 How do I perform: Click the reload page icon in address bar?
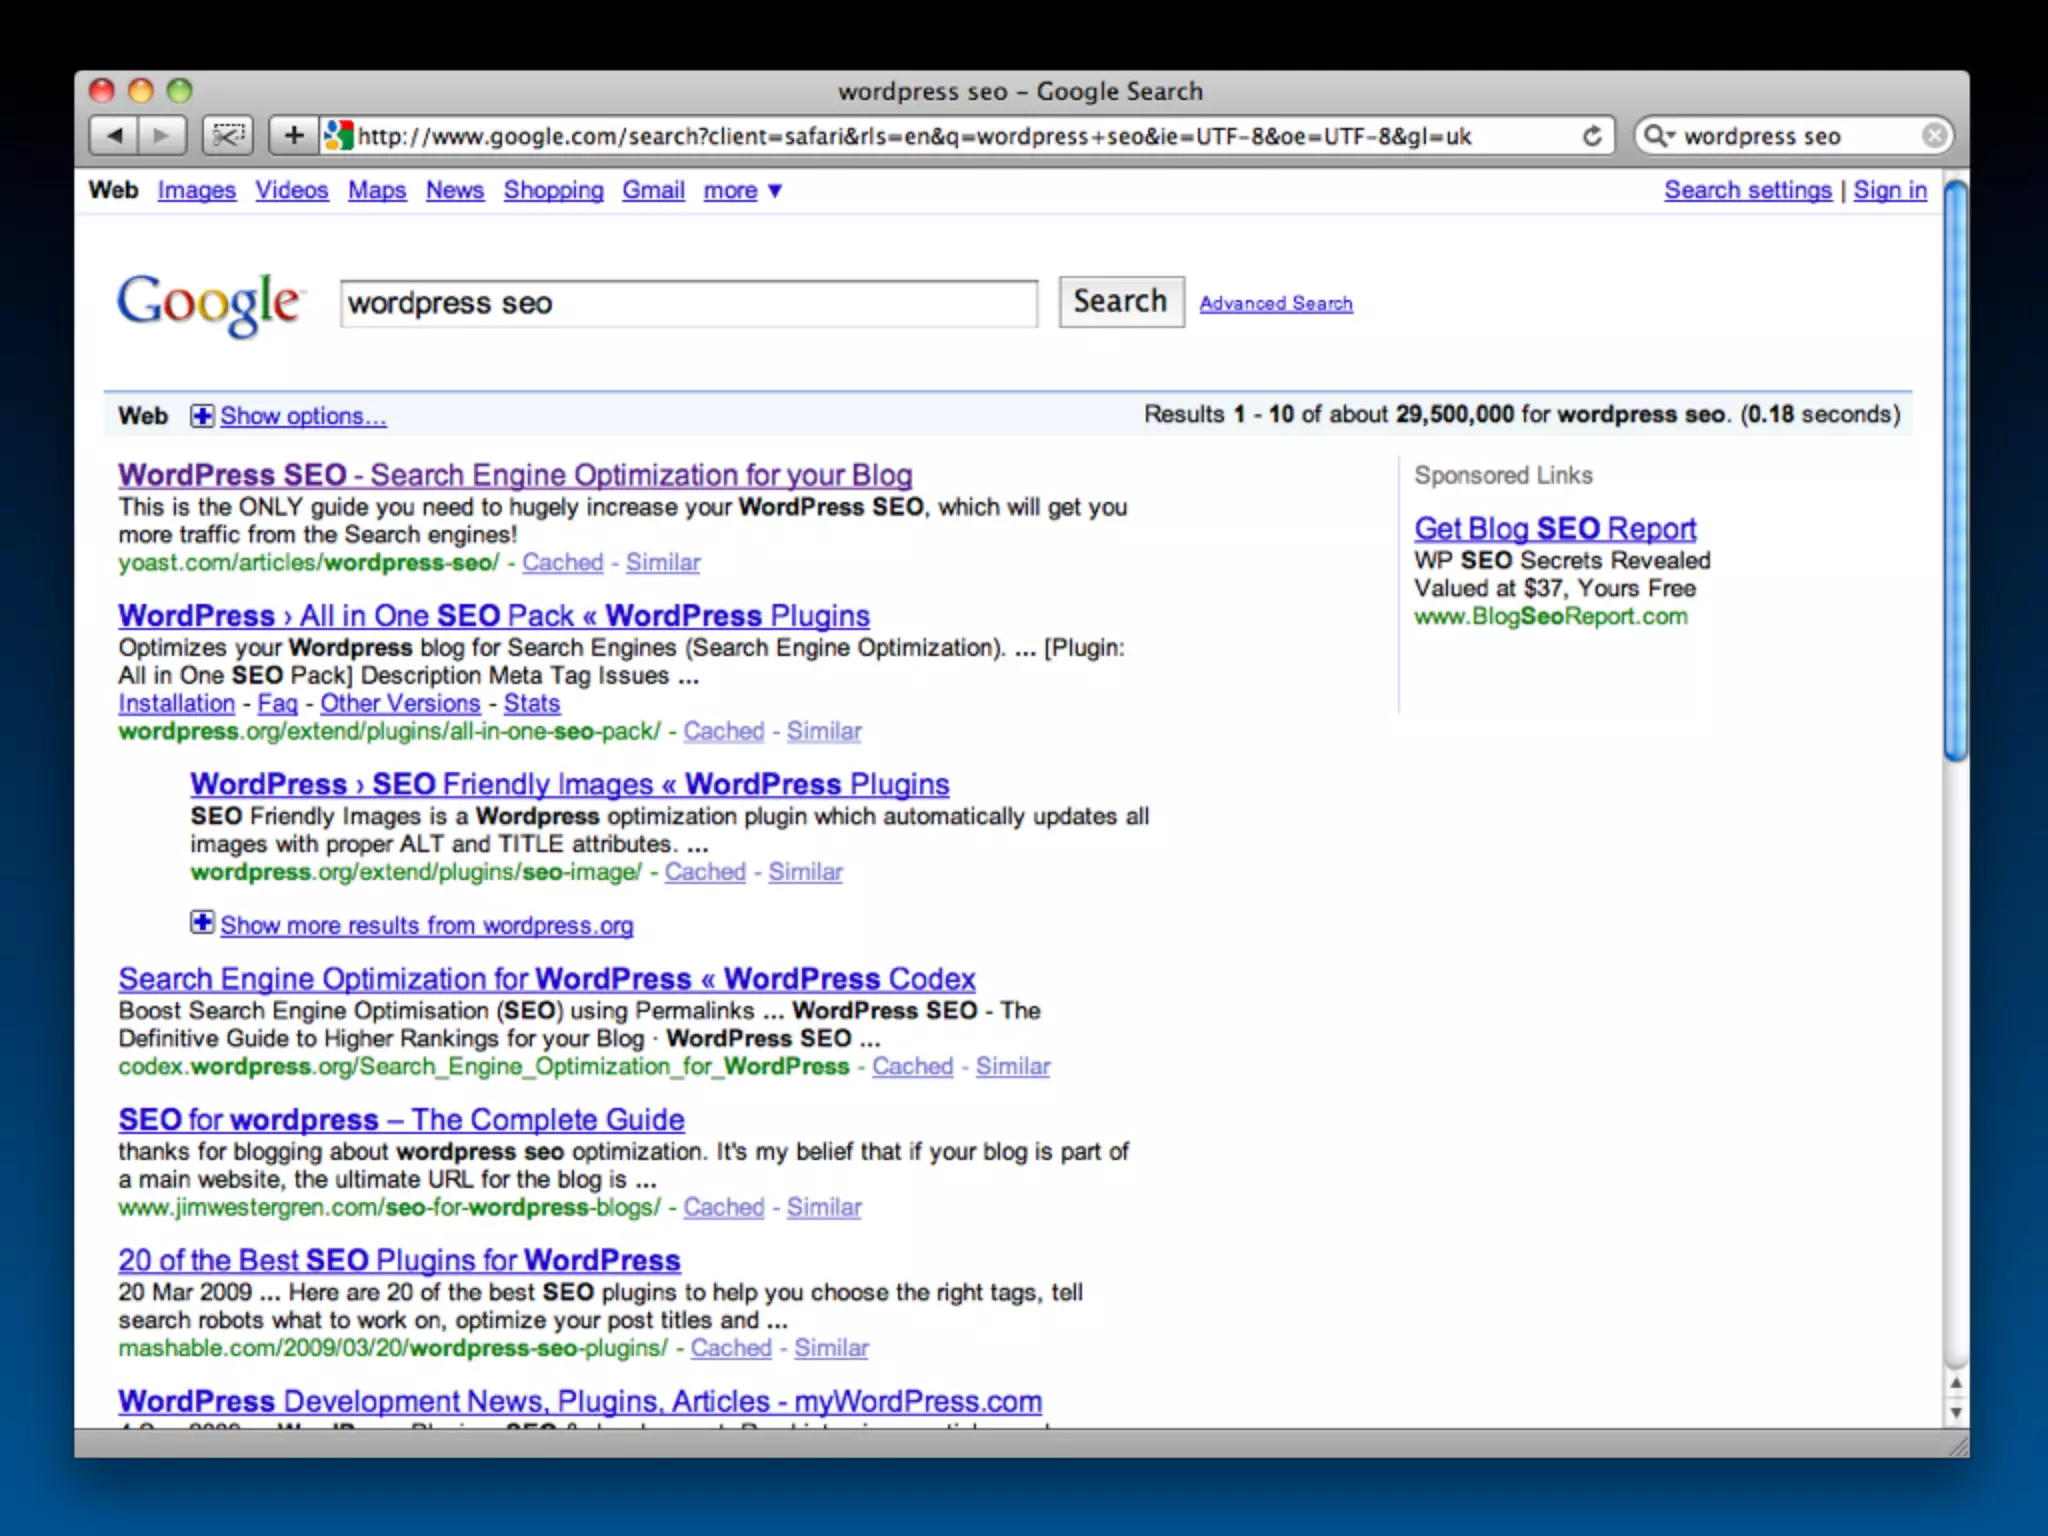click(1591, 135)
